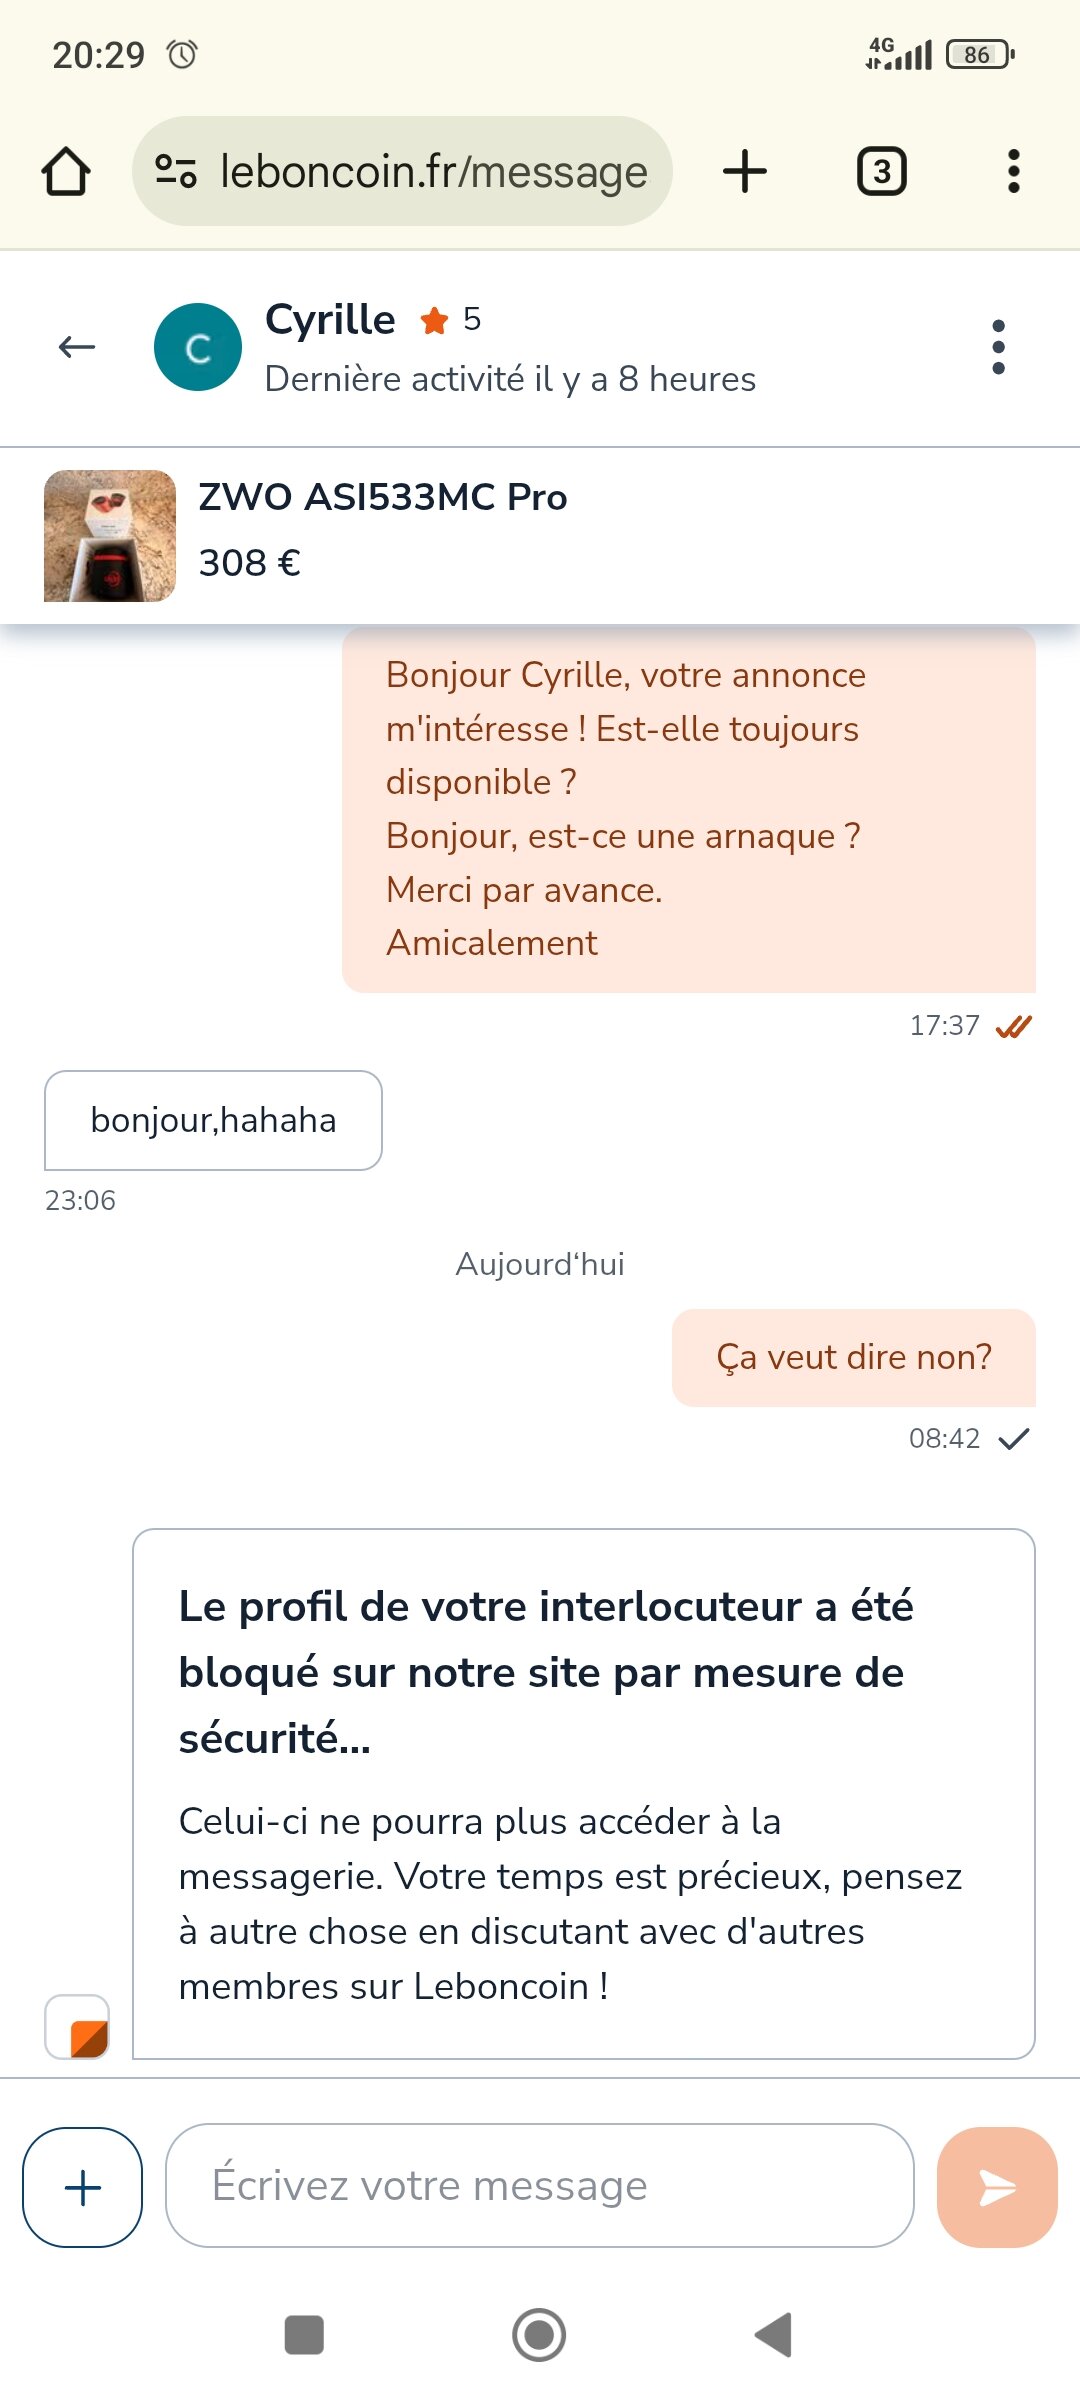
Task: Tap the ZWO ASI533MC Pro ad thumbnail
Action: (x=110, y=536)
